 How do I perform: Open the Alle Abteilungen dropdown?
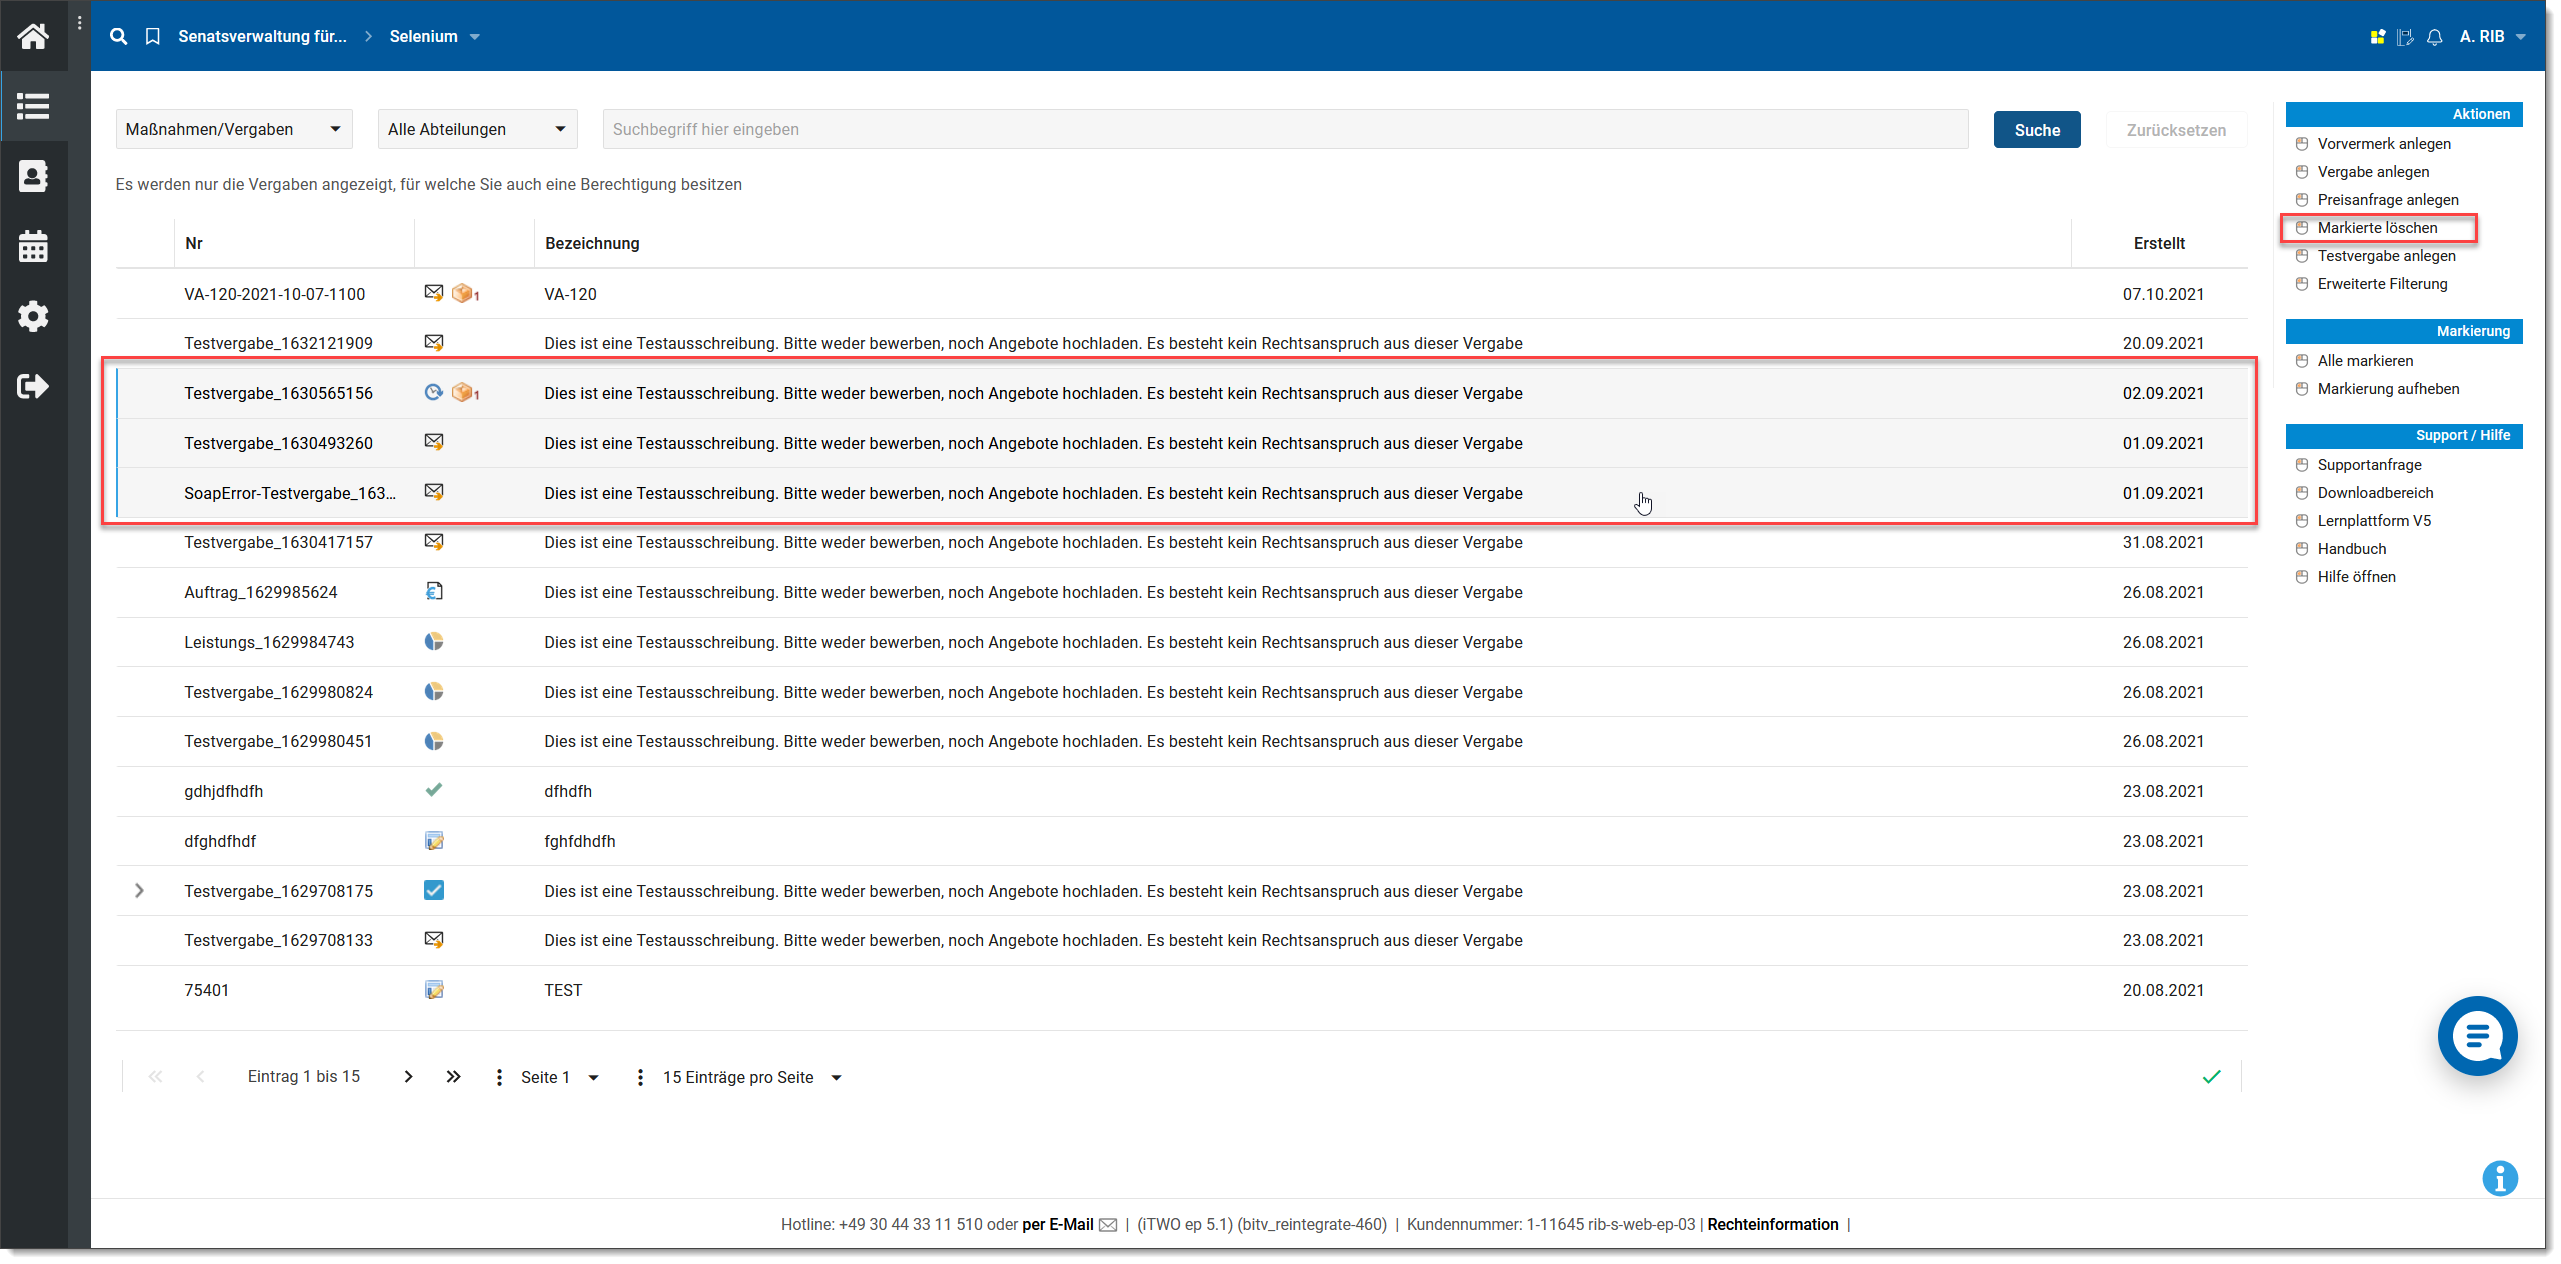tap(478, 129)
